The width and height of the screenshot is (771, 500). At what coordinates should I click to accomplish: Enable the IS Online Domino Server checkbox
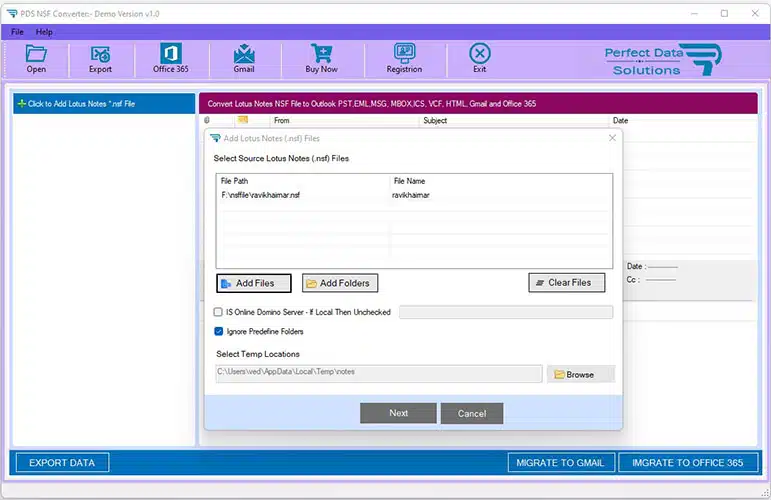point(218,312)
